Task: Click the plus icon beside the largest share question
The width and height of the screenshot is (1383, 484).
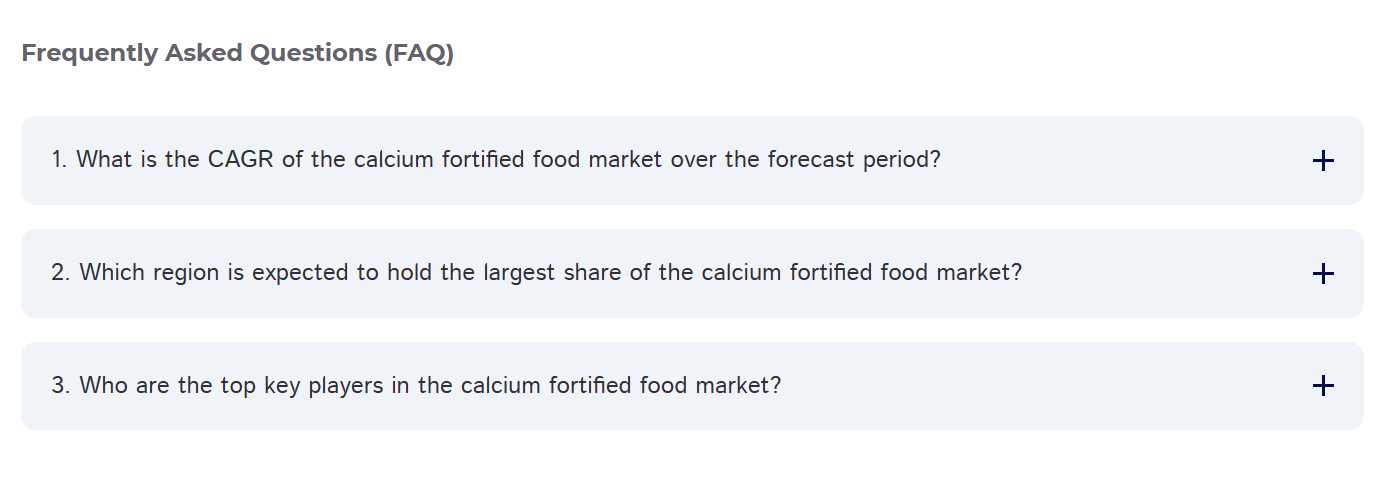Action: point(1322,274)
